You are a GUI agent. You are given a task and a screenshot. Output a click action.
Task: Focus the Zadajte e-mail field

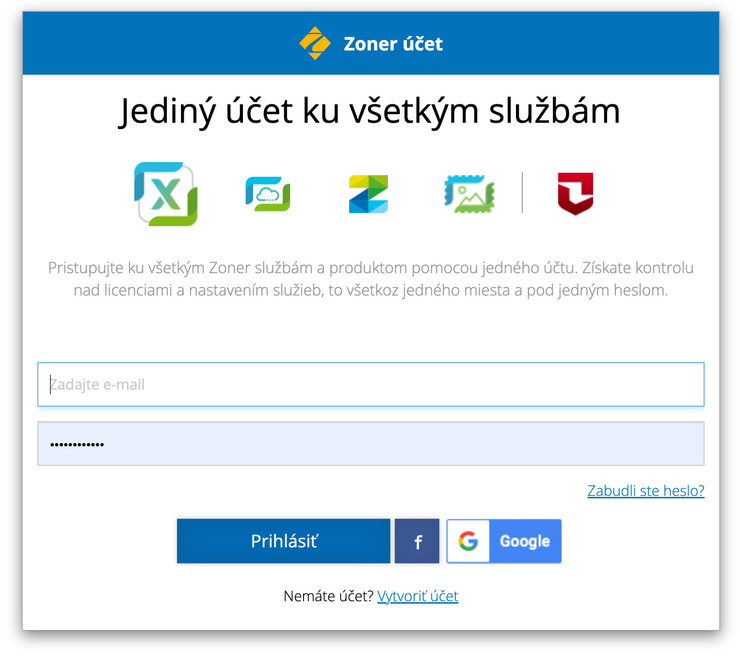pyautogui.click(x=371, y=384)
